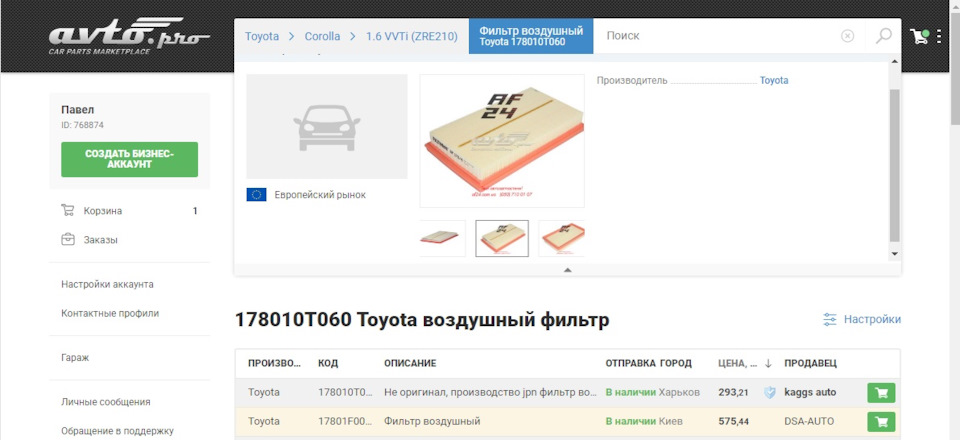The height and width of the screenshot is (440, 960).
Task: Open Заказы in the sidebar
Action: [x=100, y=240]
